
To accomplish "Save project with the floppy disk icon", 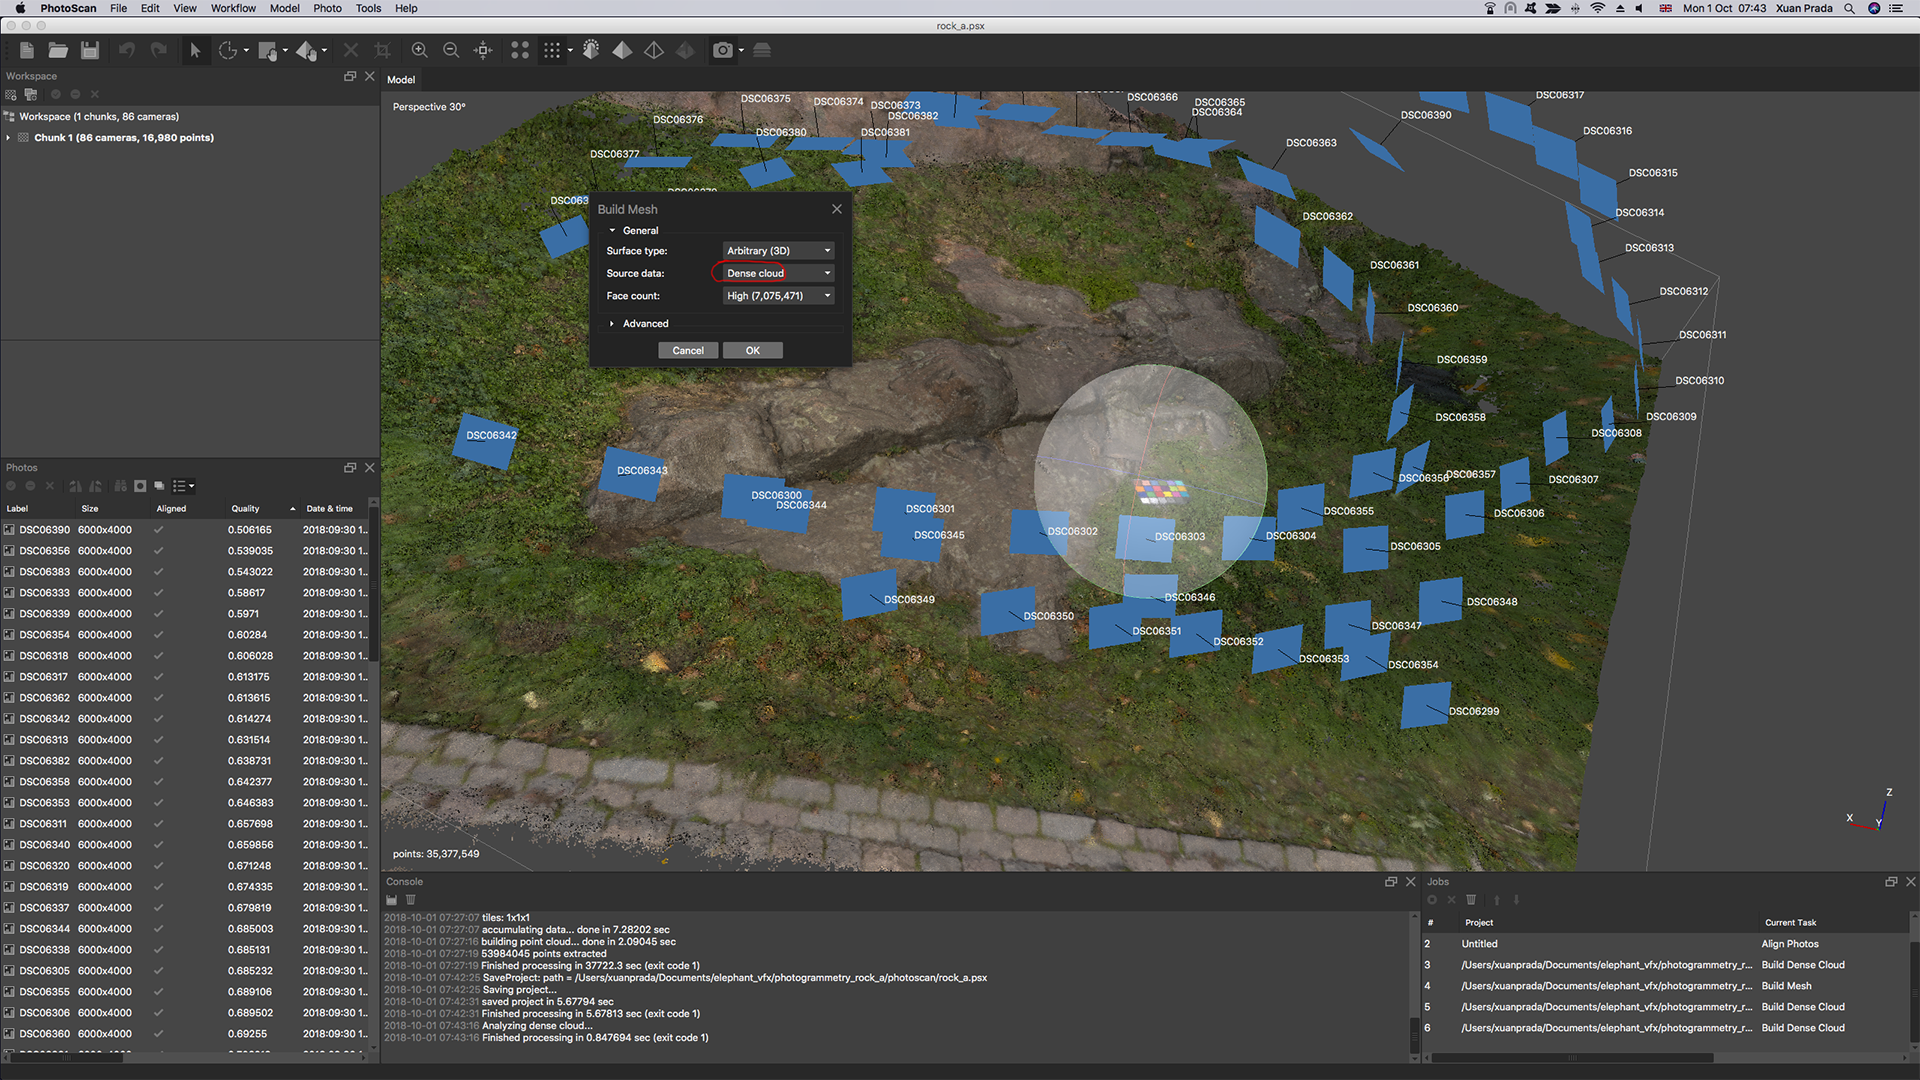I will [x=90, y=50].
